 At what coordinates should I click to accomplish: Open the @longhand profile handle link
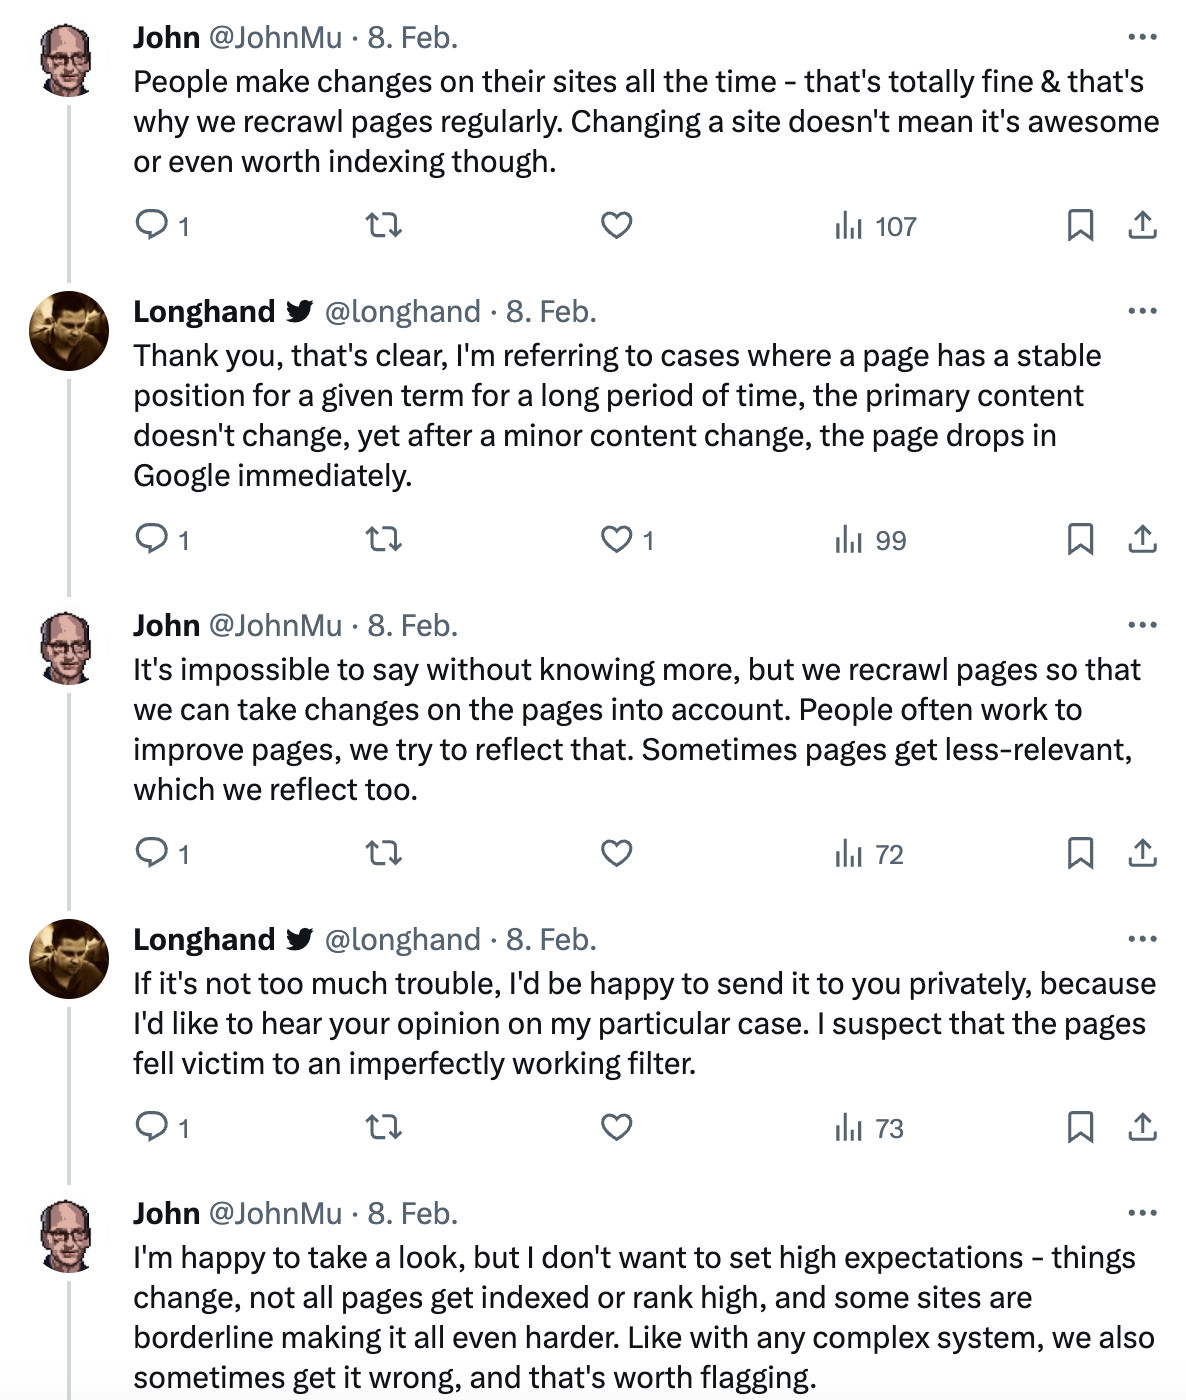pyautogui.click(x=402, y=311)
